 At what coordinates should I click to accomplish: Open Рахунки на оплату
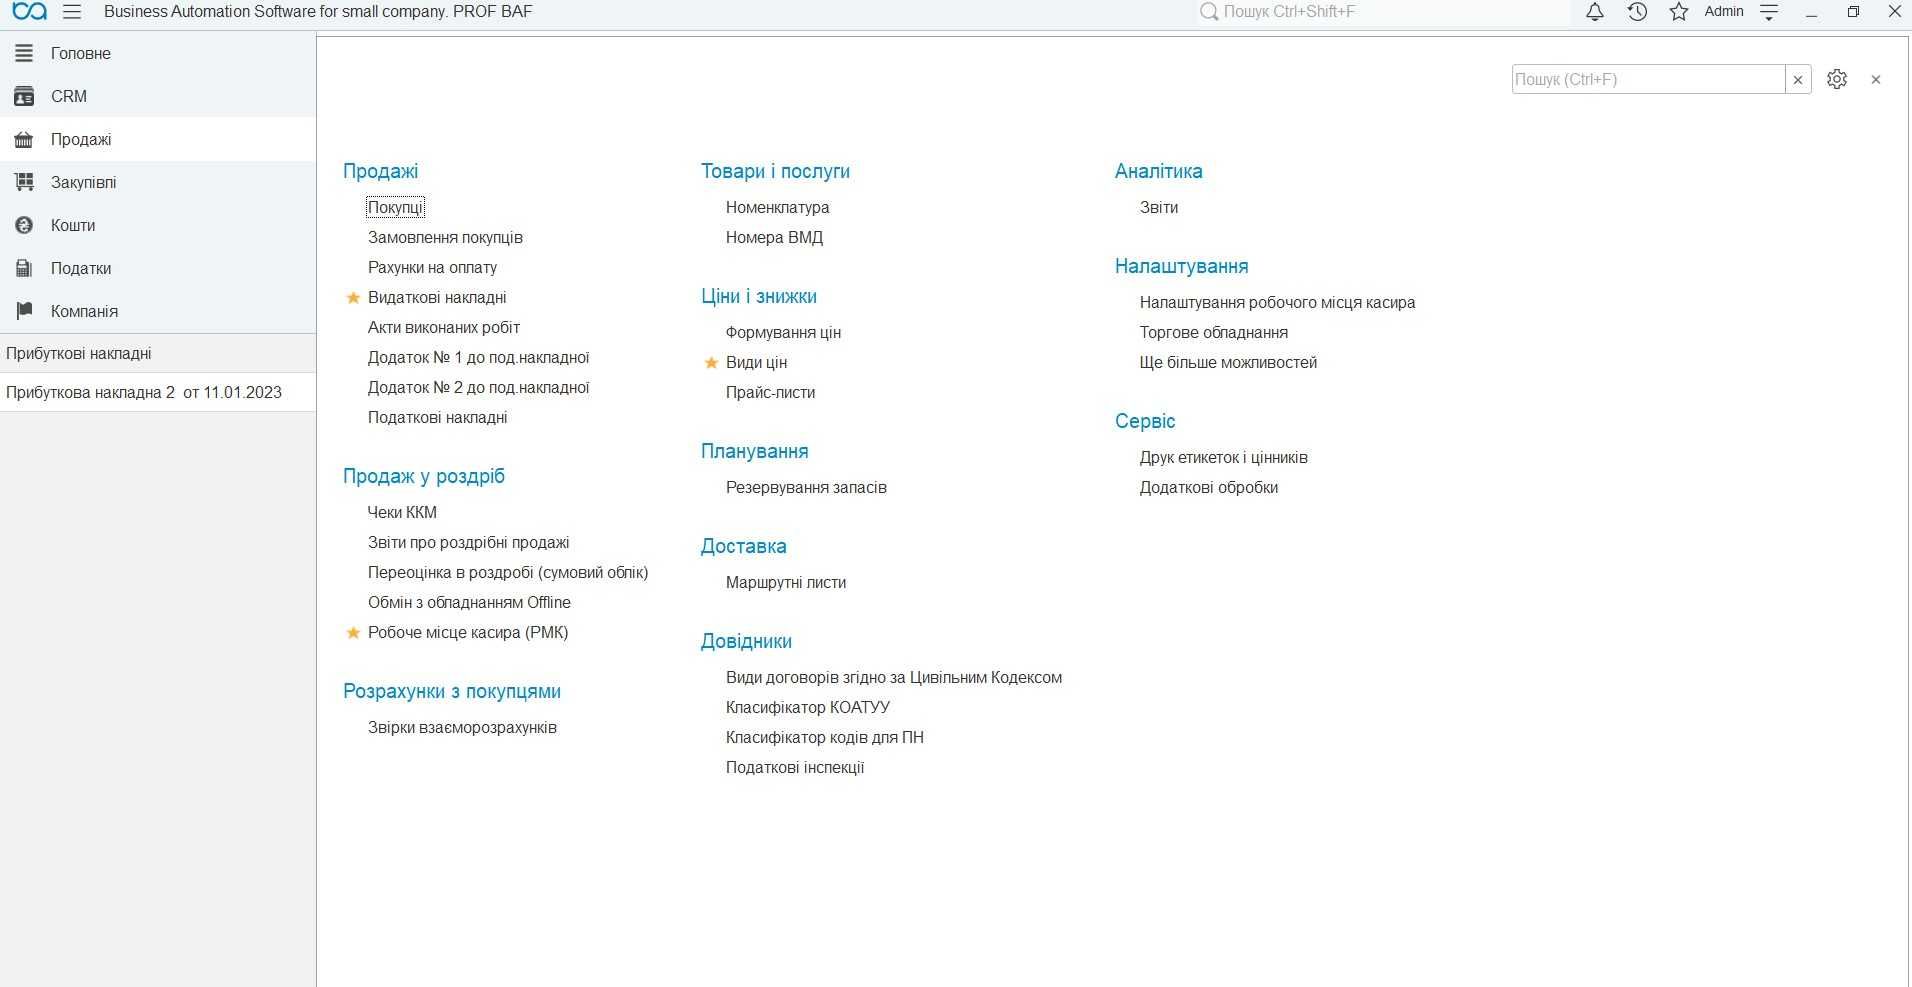(432, 268)
